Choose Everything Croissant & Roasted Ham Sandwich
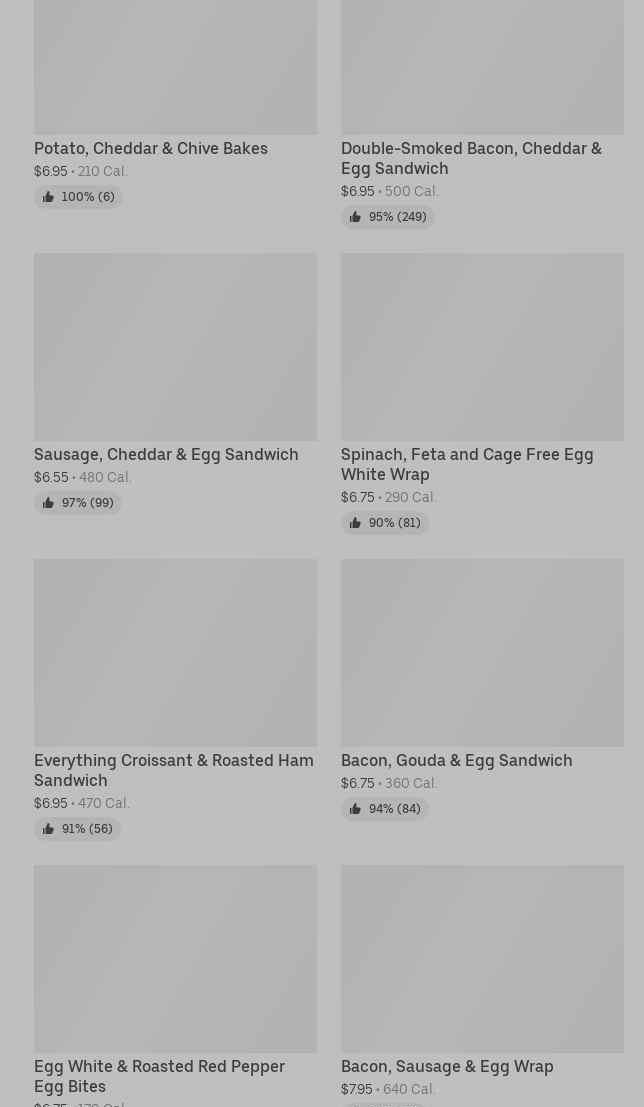Image resolution: width=644 pixels, height=1107 pixels. click(174, 770)
